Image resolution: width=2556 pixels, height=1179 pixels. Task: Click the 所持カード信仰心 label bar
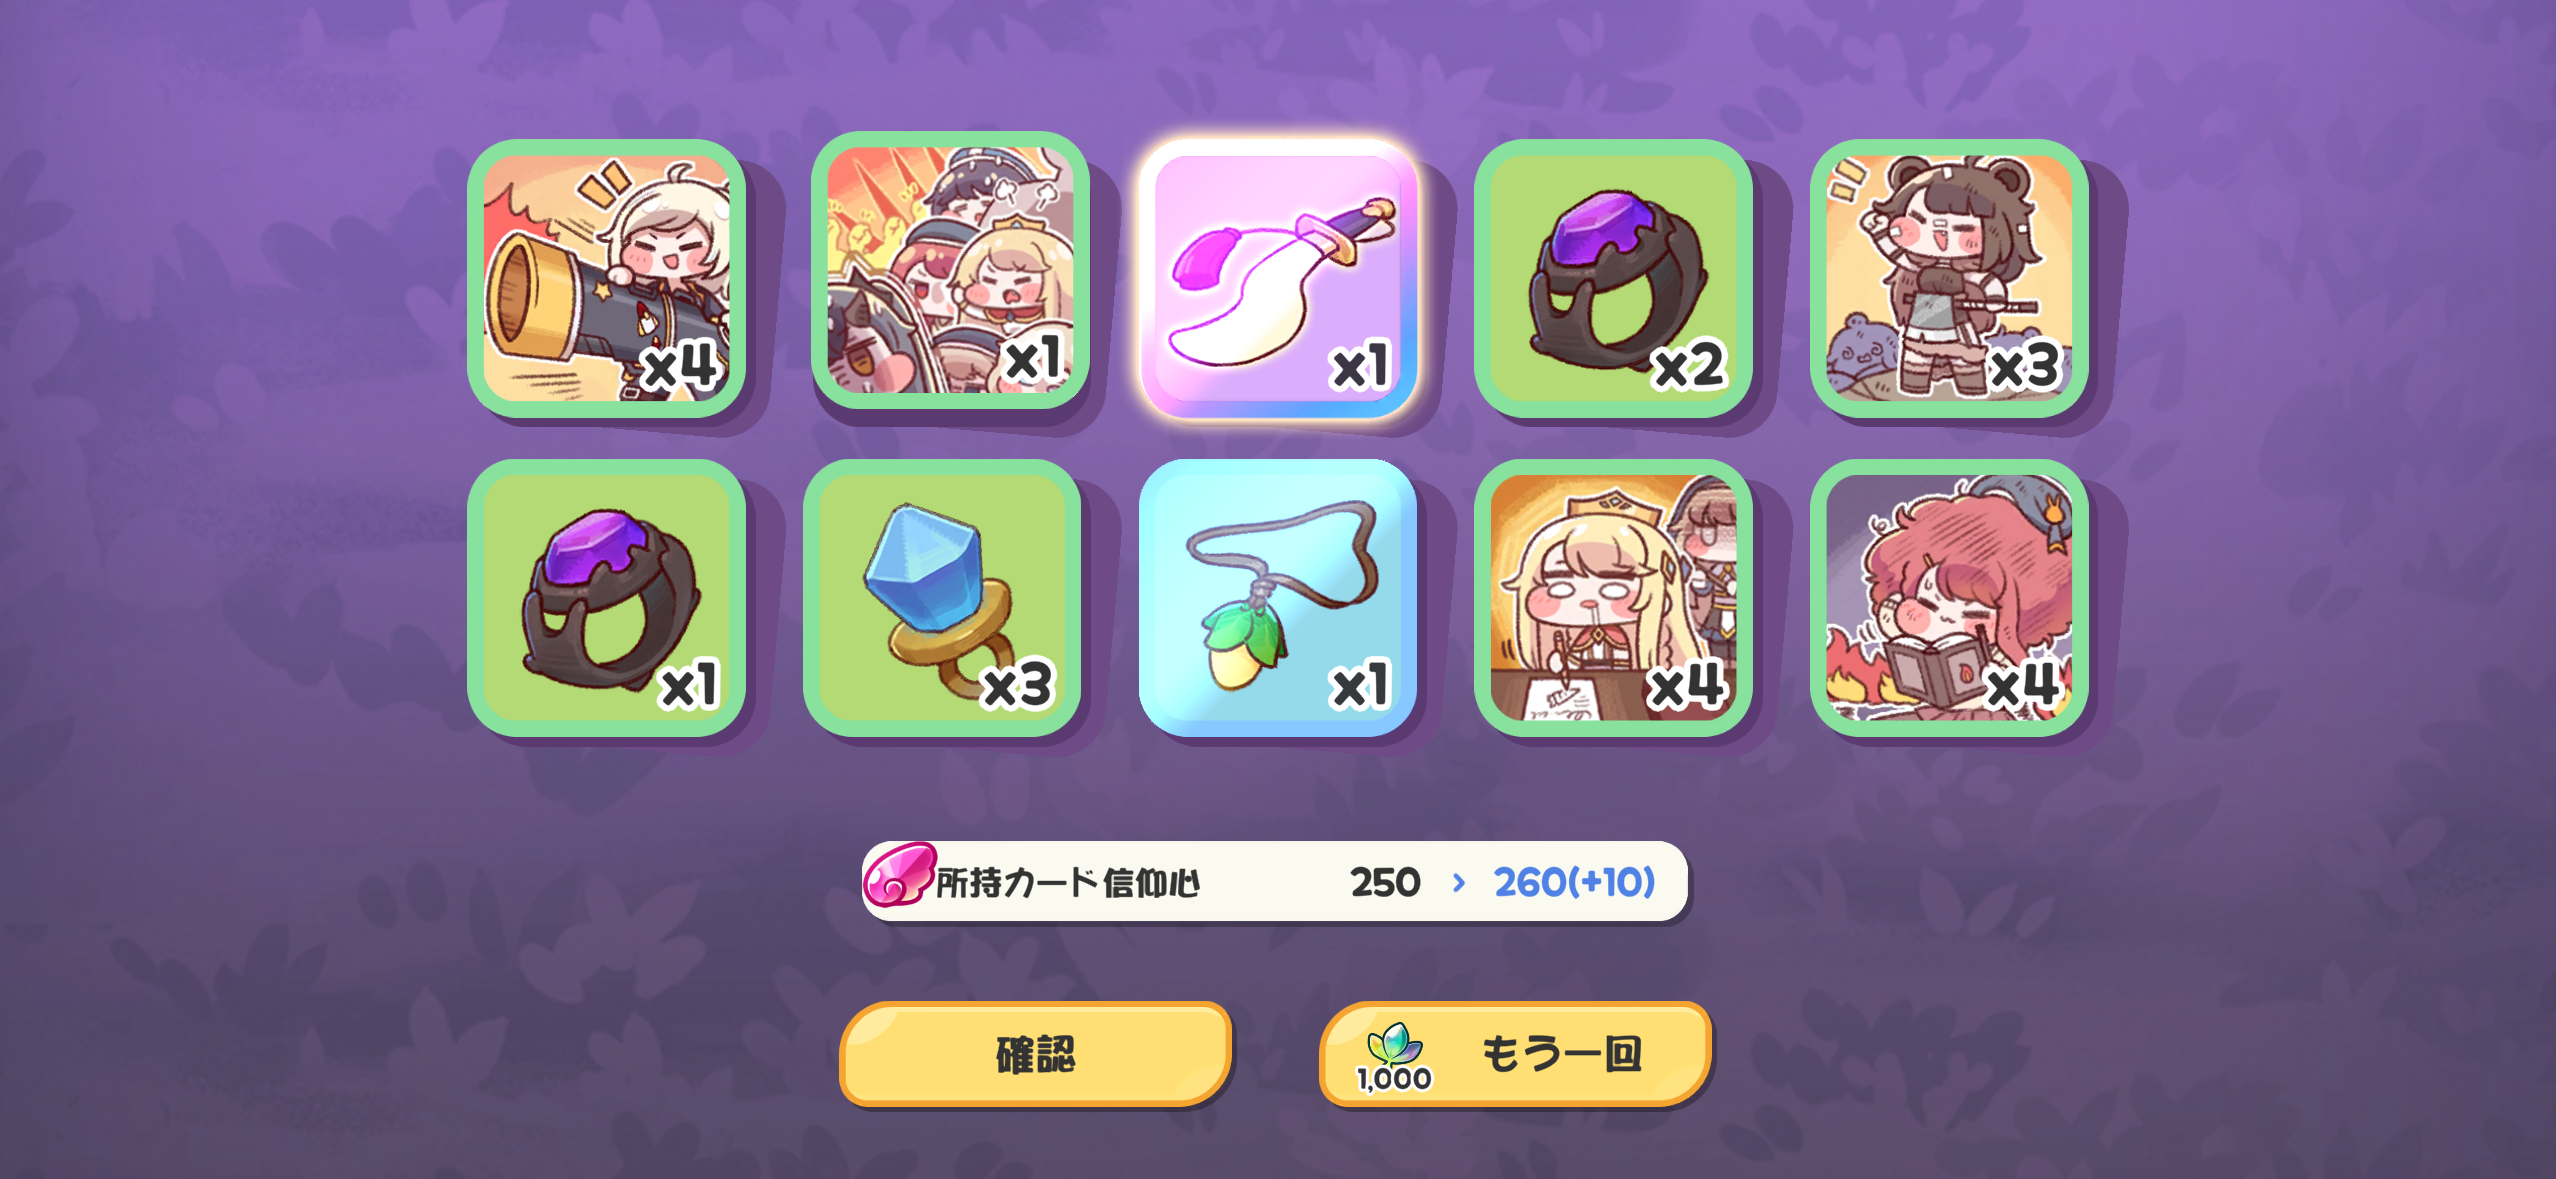pos(1275,881)
